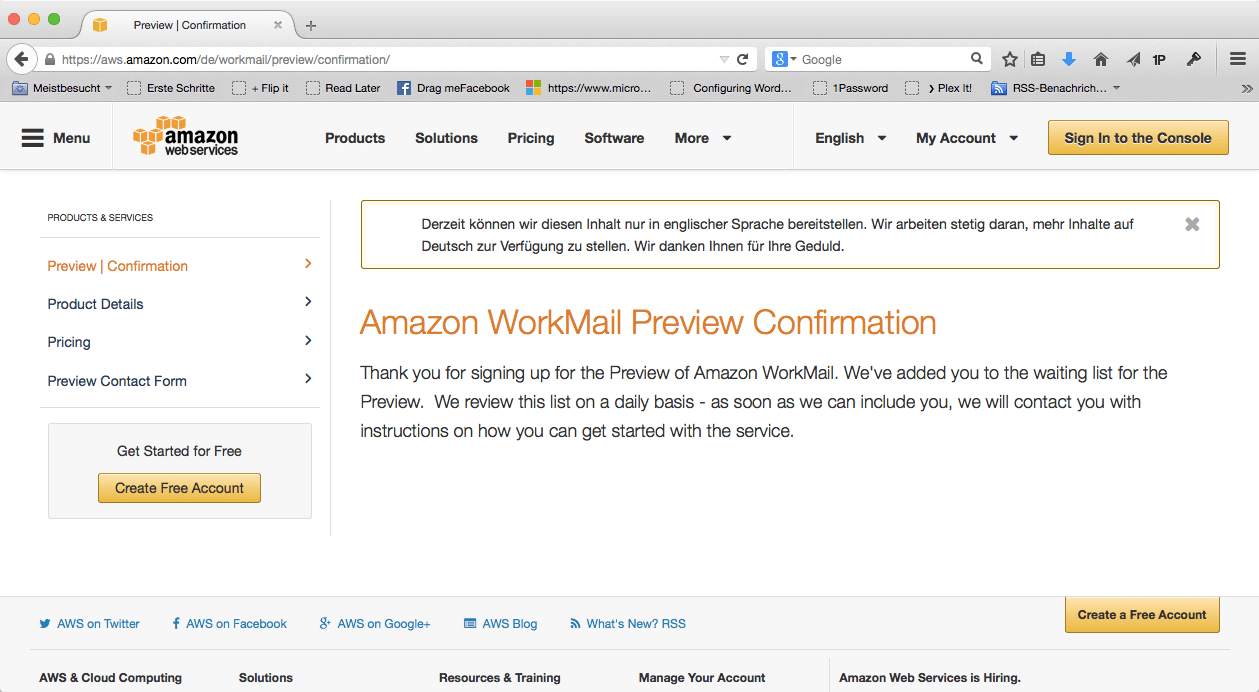Open the Microsoft bookmark in bookmarks bar
This screenshot has width=1259, height=692.
click(x=588, y=88)
